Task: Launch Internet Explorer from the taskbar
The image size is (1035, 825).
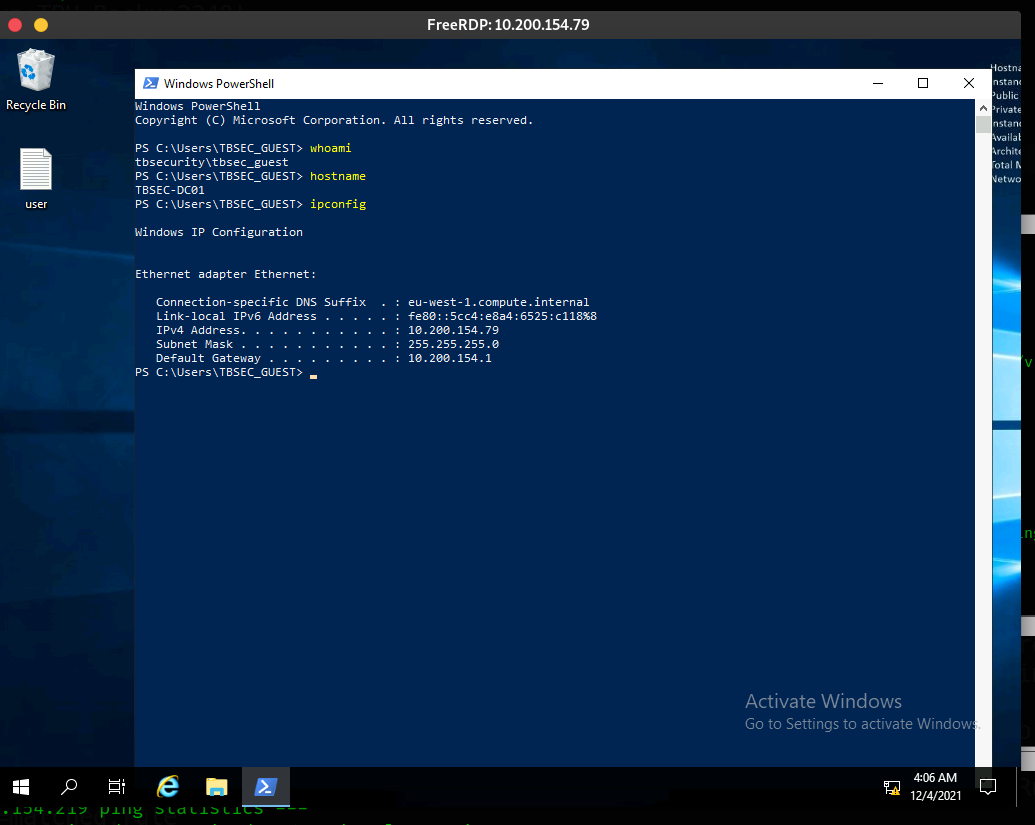Action: [x=168, y=786]
